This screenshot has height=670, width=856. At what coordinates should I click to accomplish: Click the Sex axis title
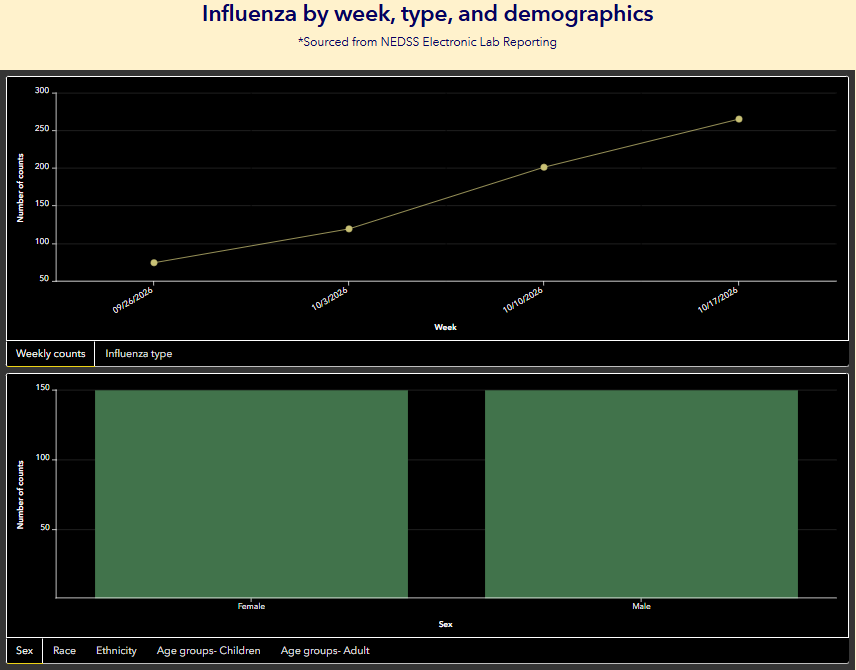[x=445, y=624]
